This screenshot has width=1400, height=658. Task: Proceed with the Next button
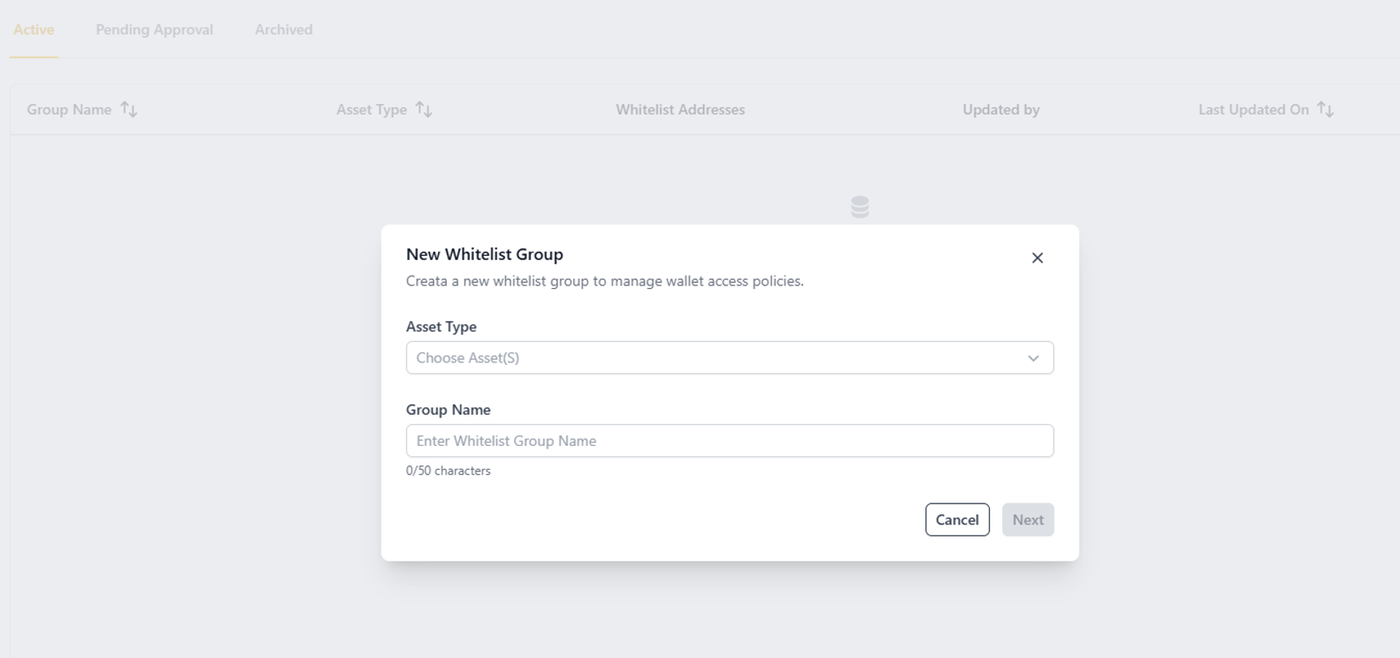1028,520
